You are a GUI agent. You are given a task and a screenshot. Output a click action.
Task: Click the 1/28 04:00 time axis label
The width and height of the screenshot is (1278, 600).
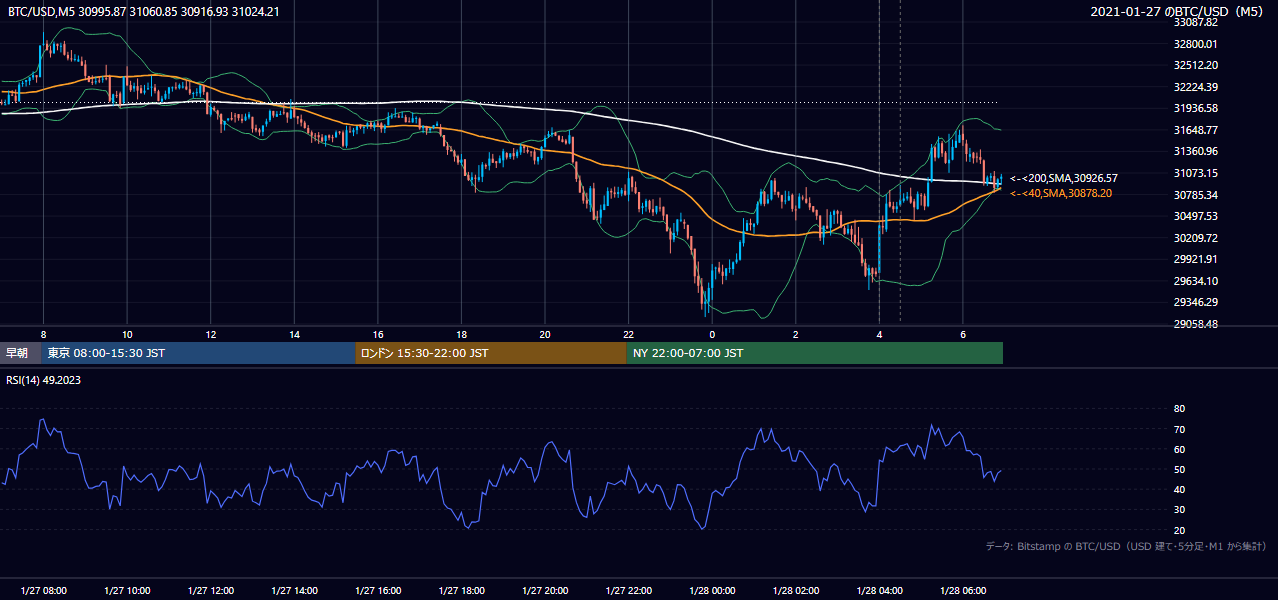point(879,591)
